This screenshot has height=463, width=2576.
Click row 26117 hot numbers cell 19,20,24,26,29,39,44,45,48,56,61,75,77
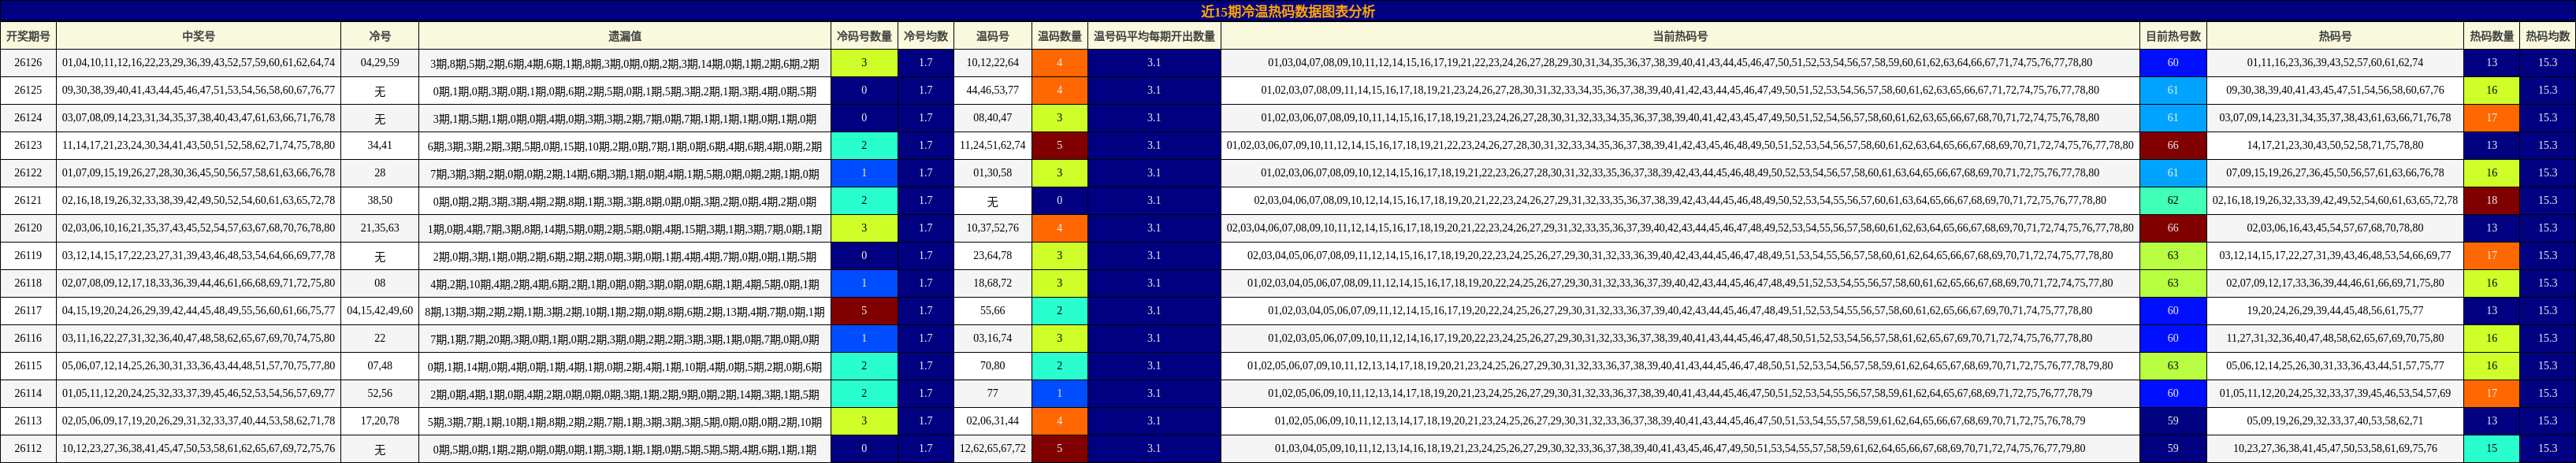2335,311
